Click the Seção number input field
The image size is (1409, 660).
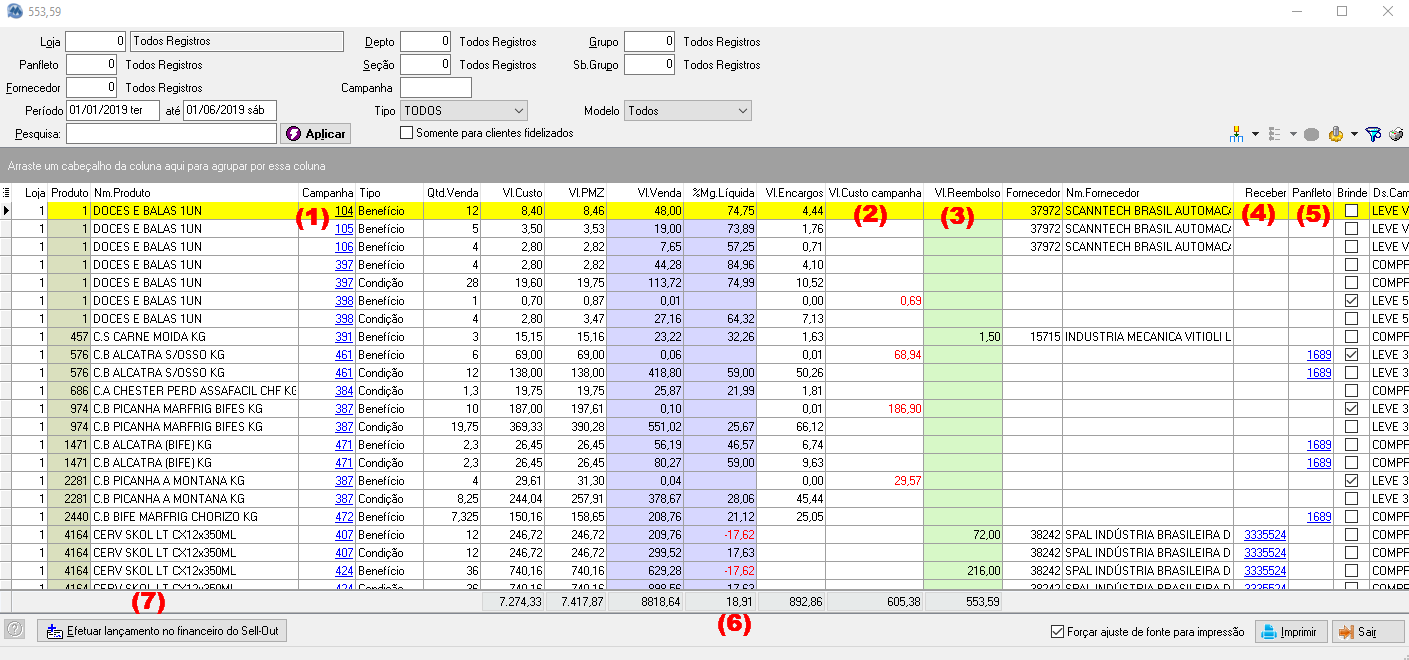(x=426, y=65)
